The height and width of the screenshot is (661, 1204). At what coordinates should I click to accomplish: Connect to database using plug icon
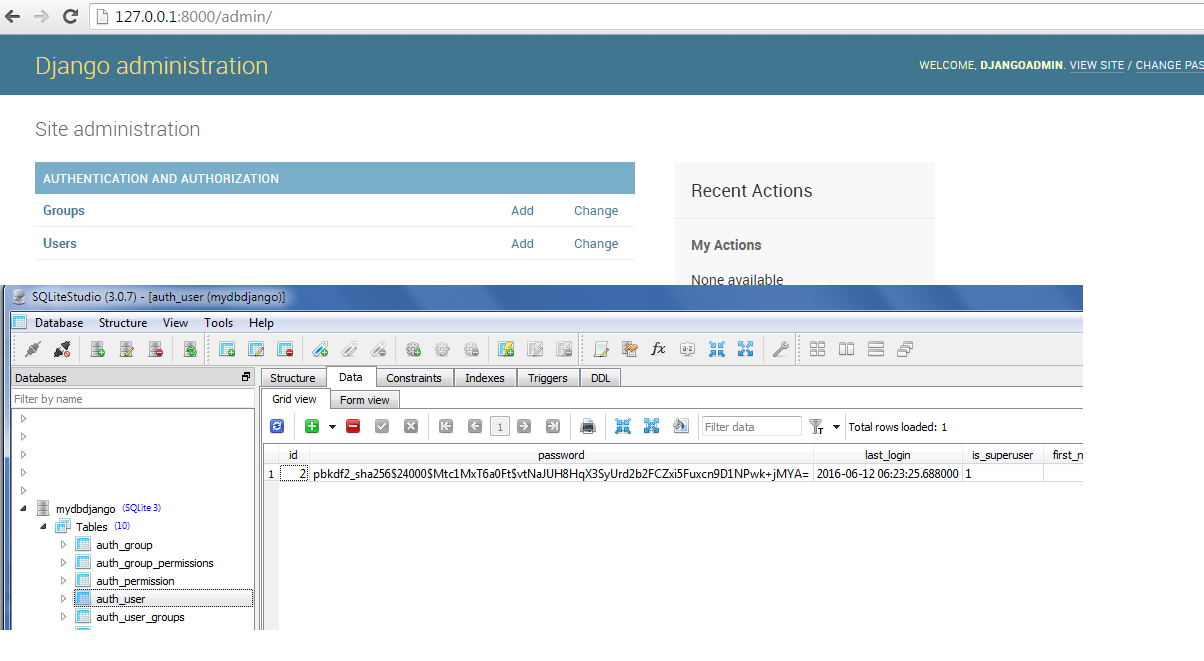click(33, 349)
